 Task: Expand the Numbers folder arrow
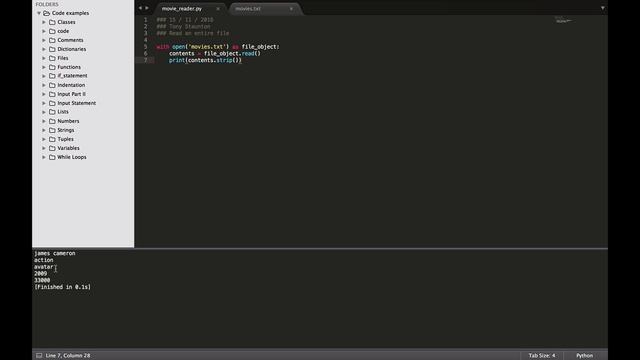pyautogui.click(x=44, y=121)
